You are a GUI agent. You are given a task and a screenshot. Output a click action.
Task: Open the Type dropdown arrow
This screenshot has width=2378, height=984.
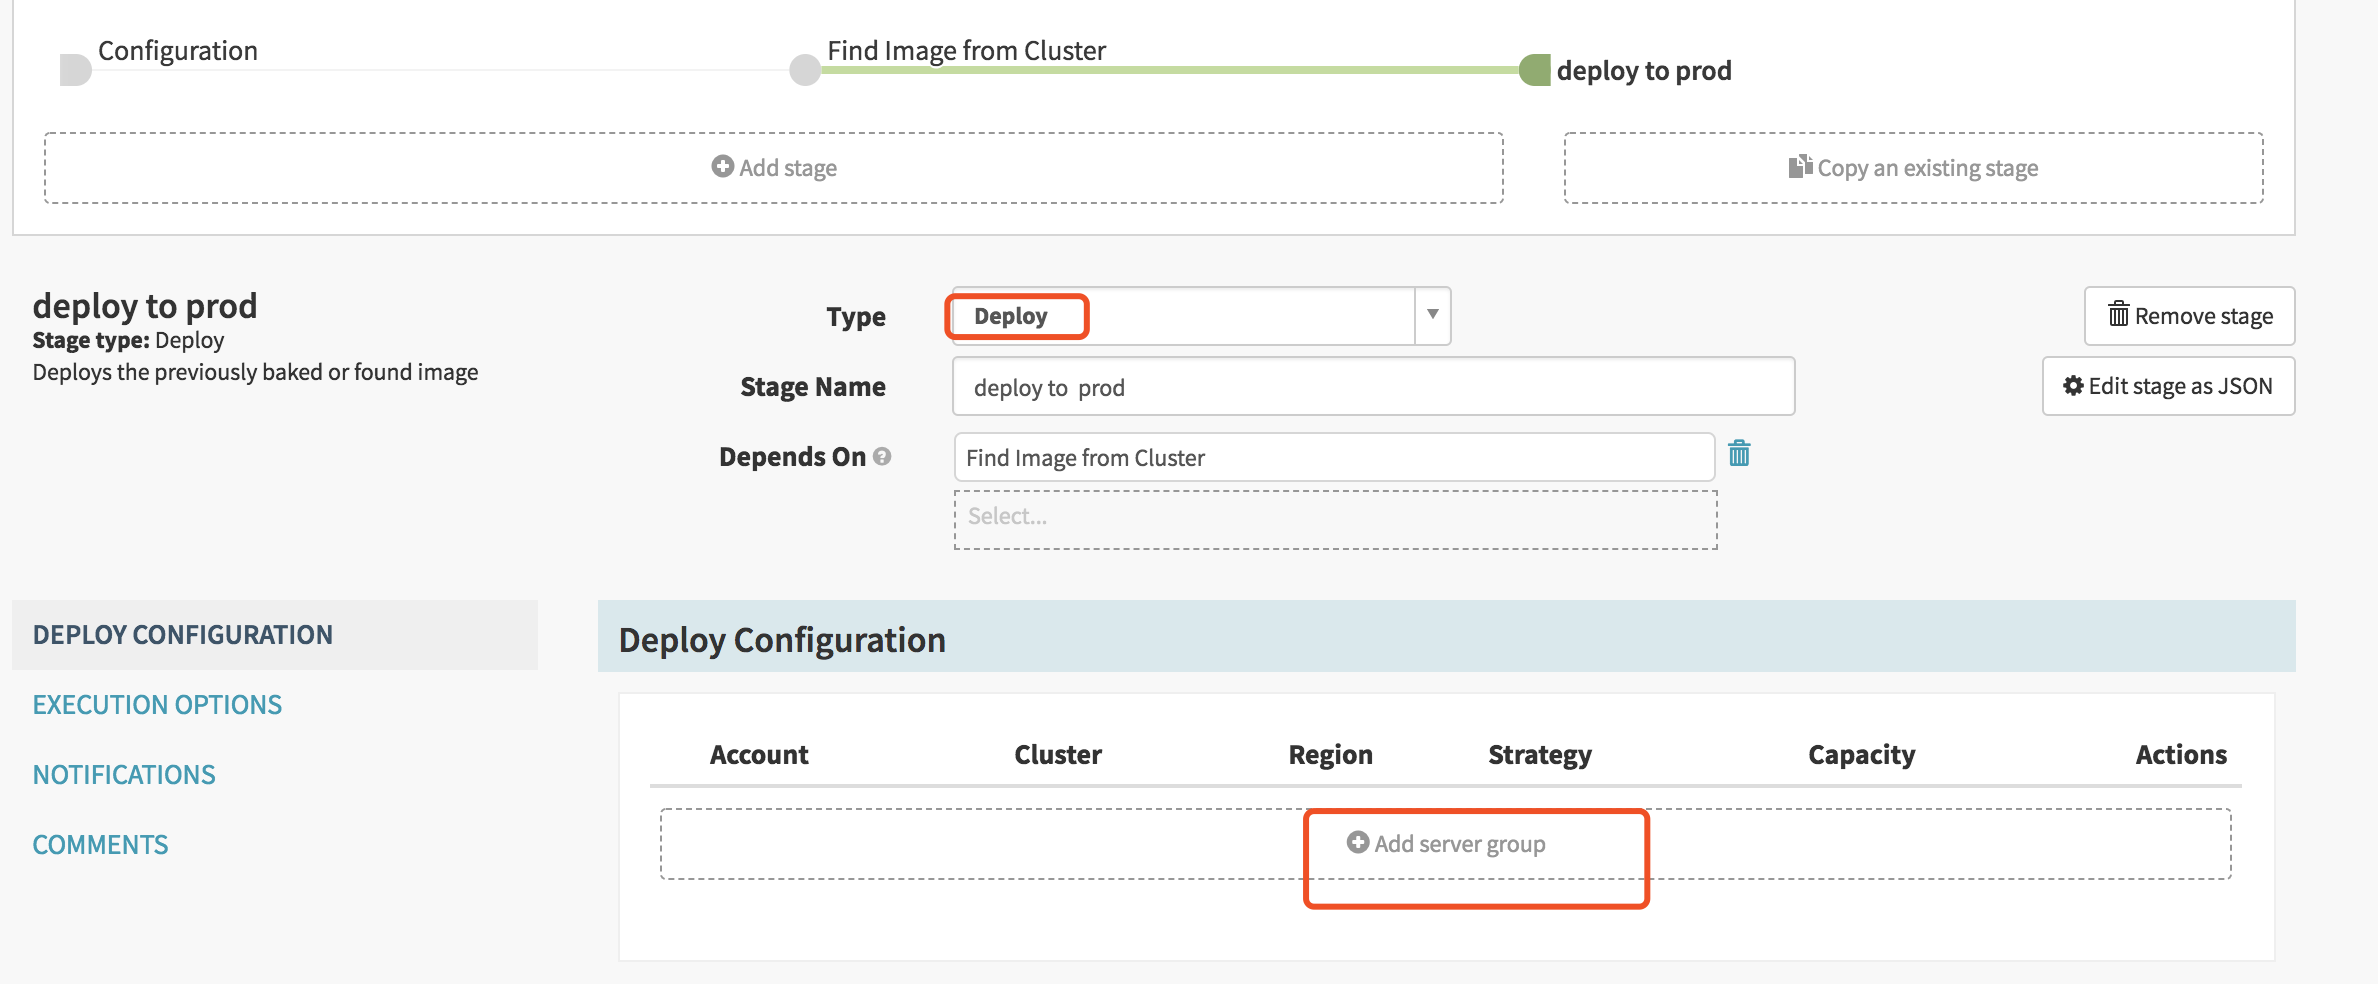(x=1432, y=315)
